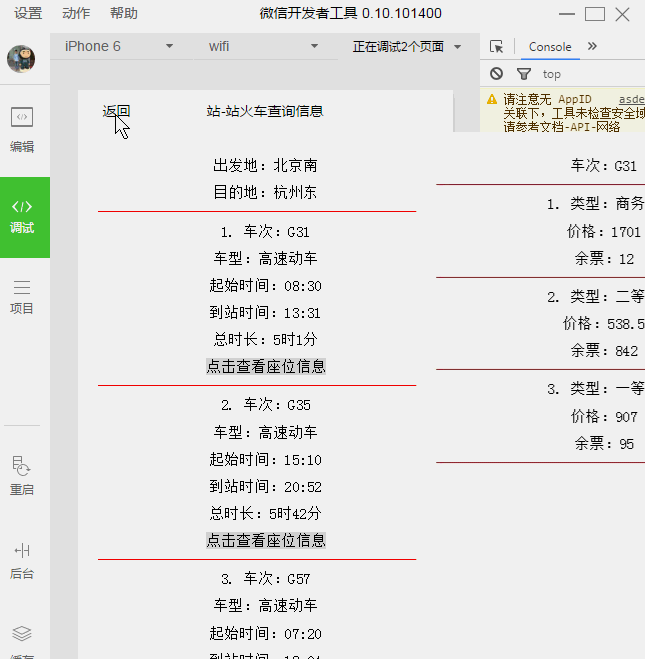This screenshot has height=659, width=645.
Task: Click the user avatar picture
Action: 21,59
